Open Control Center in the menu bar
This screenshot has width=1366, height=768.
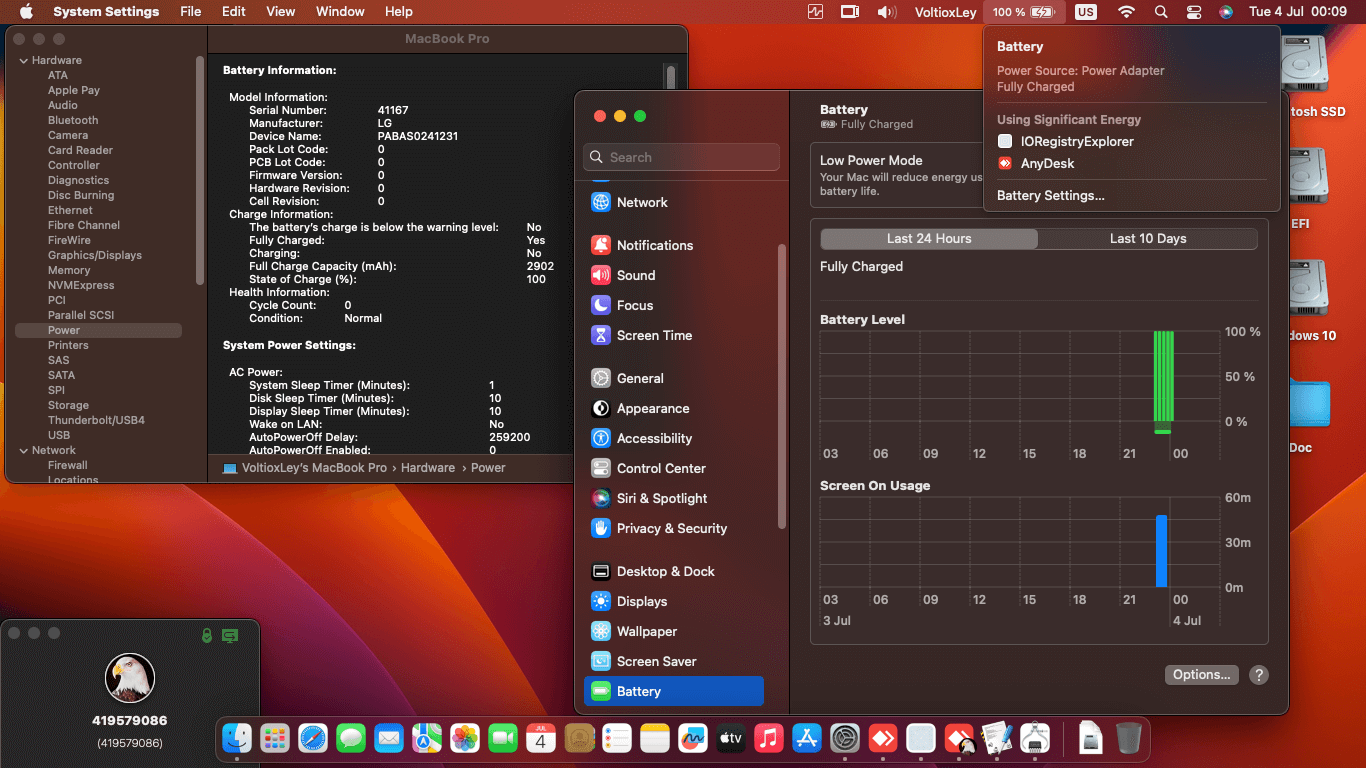tap(1194, 12)
